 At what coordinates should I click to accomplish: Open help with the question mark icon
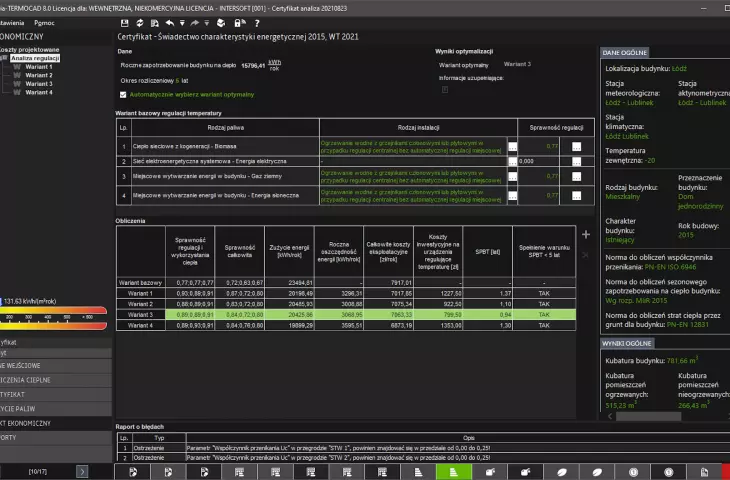(x=257, y=23)
